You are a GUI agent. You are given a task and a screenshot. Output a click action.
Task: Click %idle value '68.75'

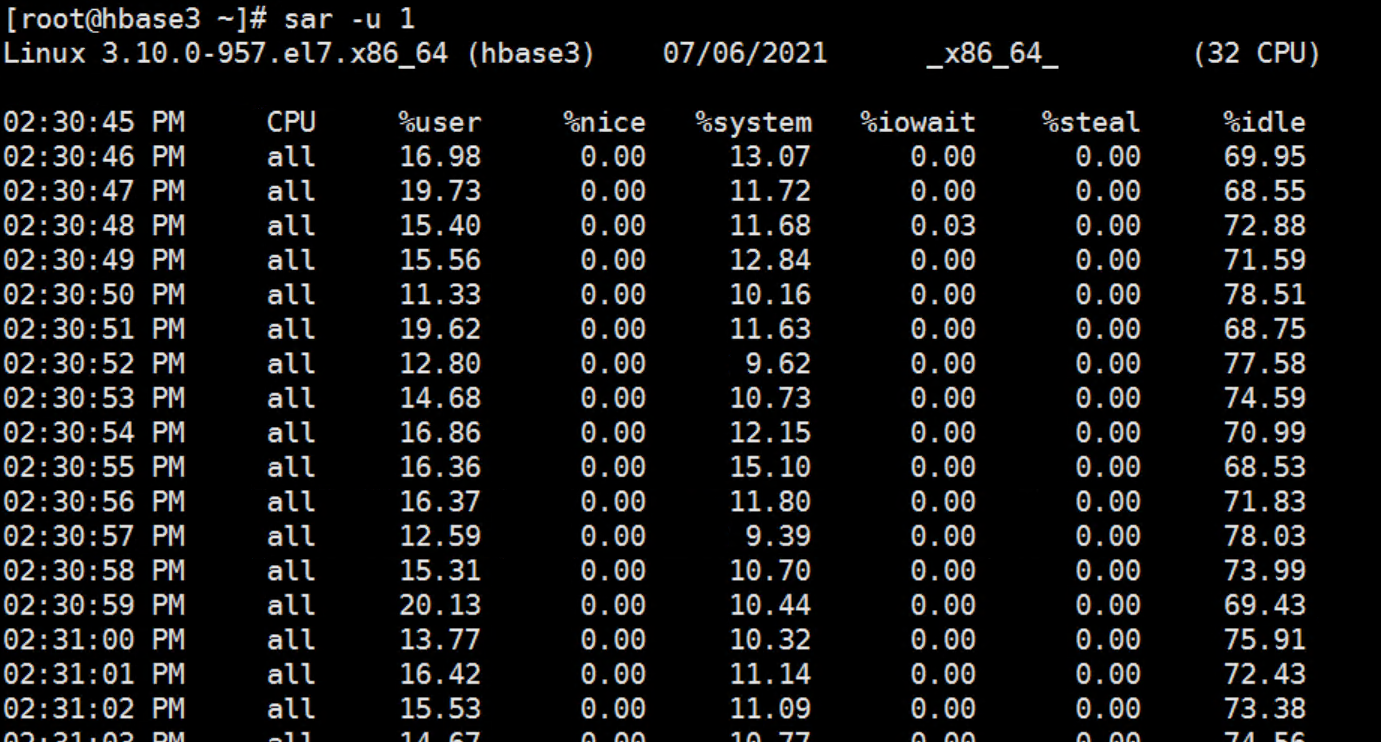tap(1265, 329)
